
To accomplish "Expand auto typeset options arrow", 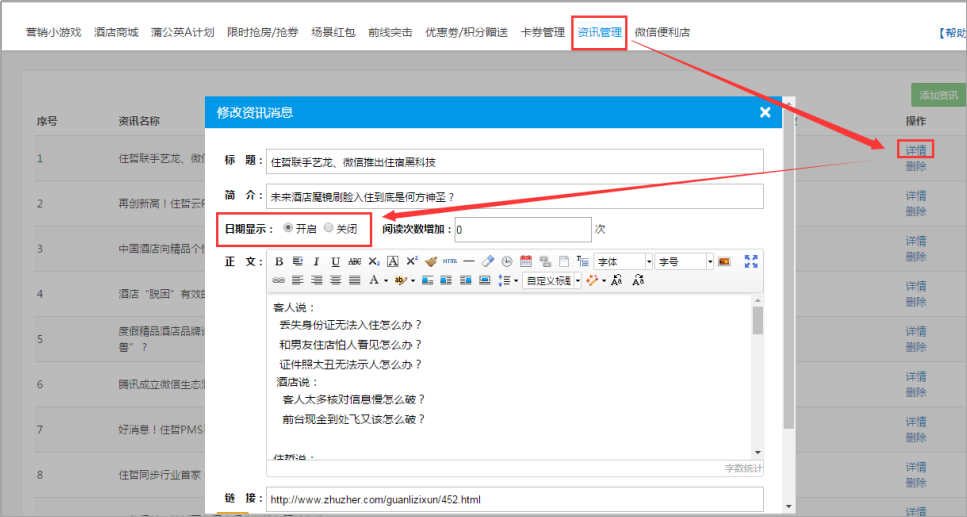I will 604,281.
